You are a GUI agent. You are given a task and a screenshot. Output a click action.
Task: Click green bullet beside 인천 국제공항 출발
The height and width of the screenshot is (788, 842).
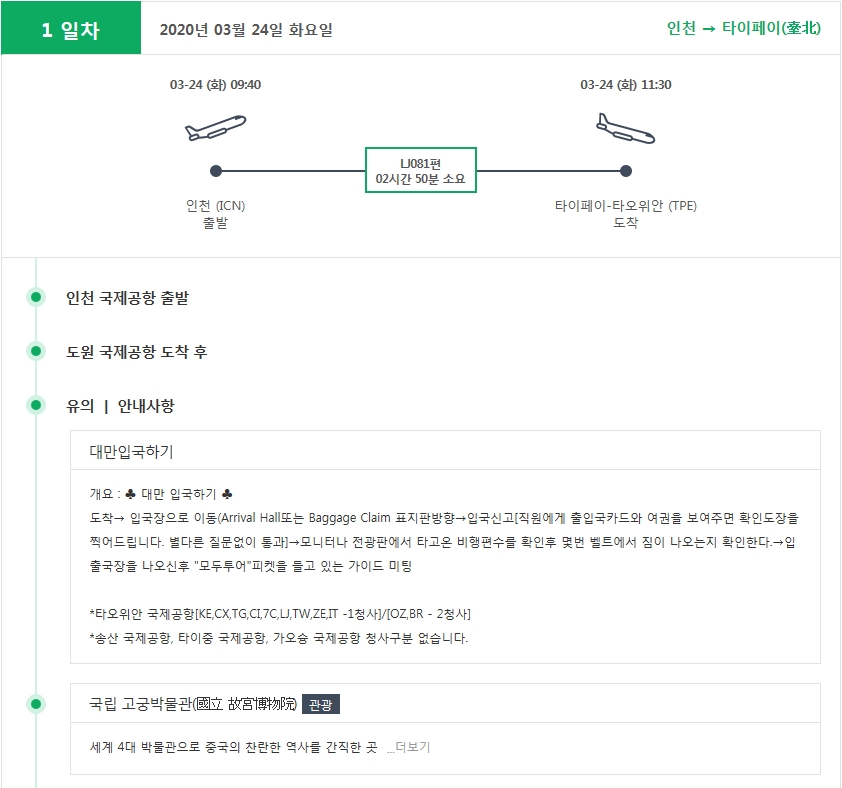click(36, 297)
